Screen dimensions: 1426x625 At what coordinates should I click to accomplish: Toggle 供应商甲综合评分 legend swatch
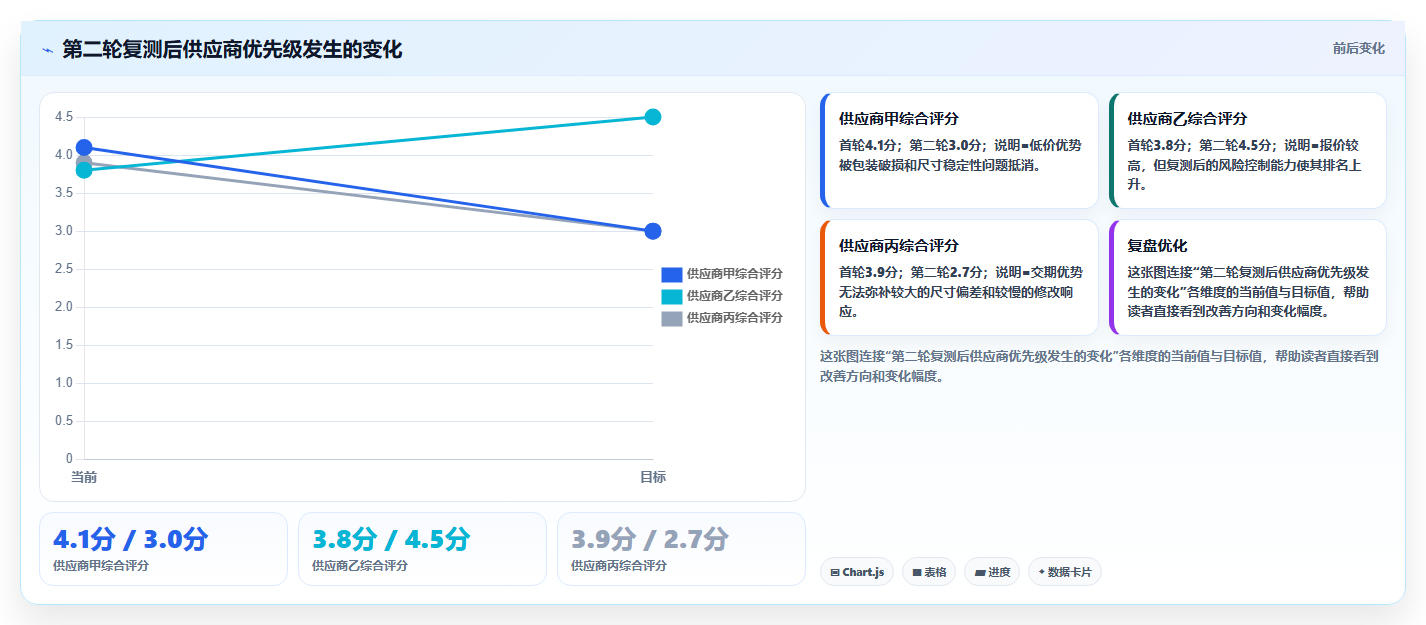point(672,274)
